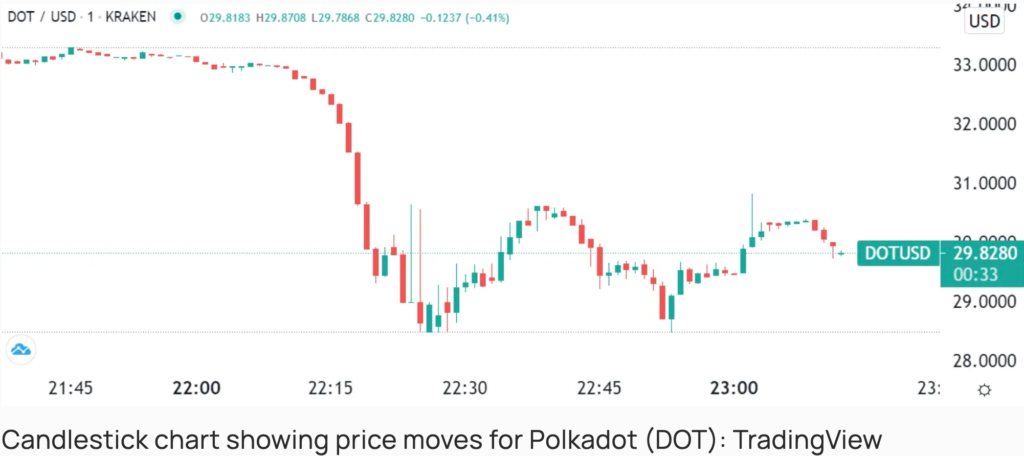Select the KRAKEN exchange label
The height and width of the screenshot is (456, 1024).
[133, 17]
